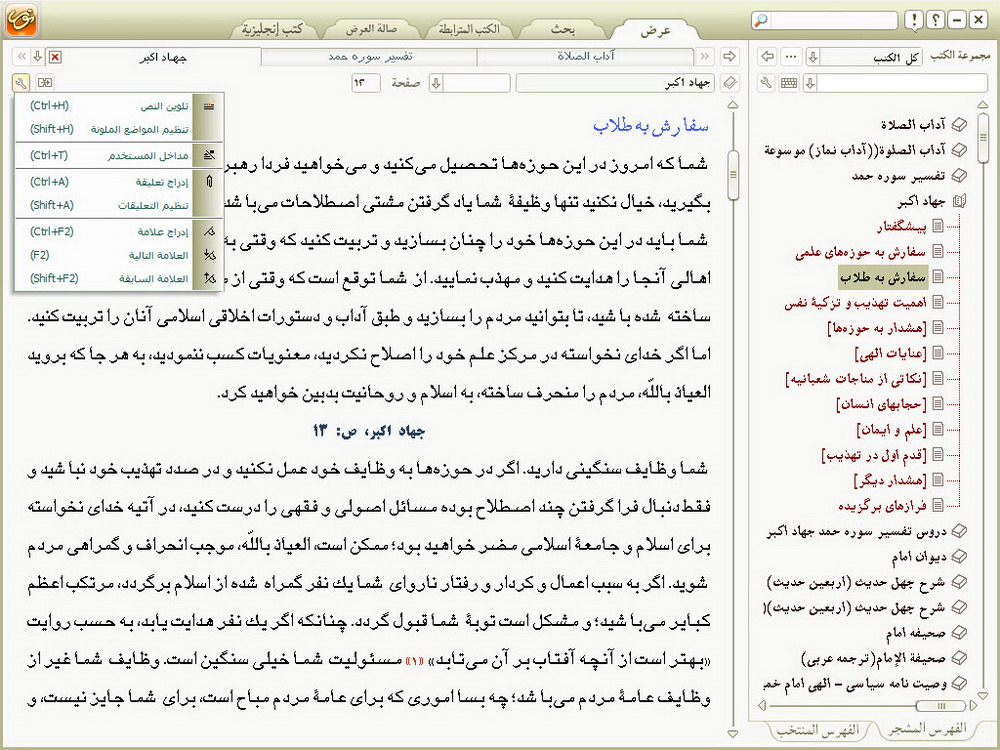Viewport: 1000px width, 750px height.
Task: Click the double chevron right of آداب الصلاة tab
Action: [705, 56]
